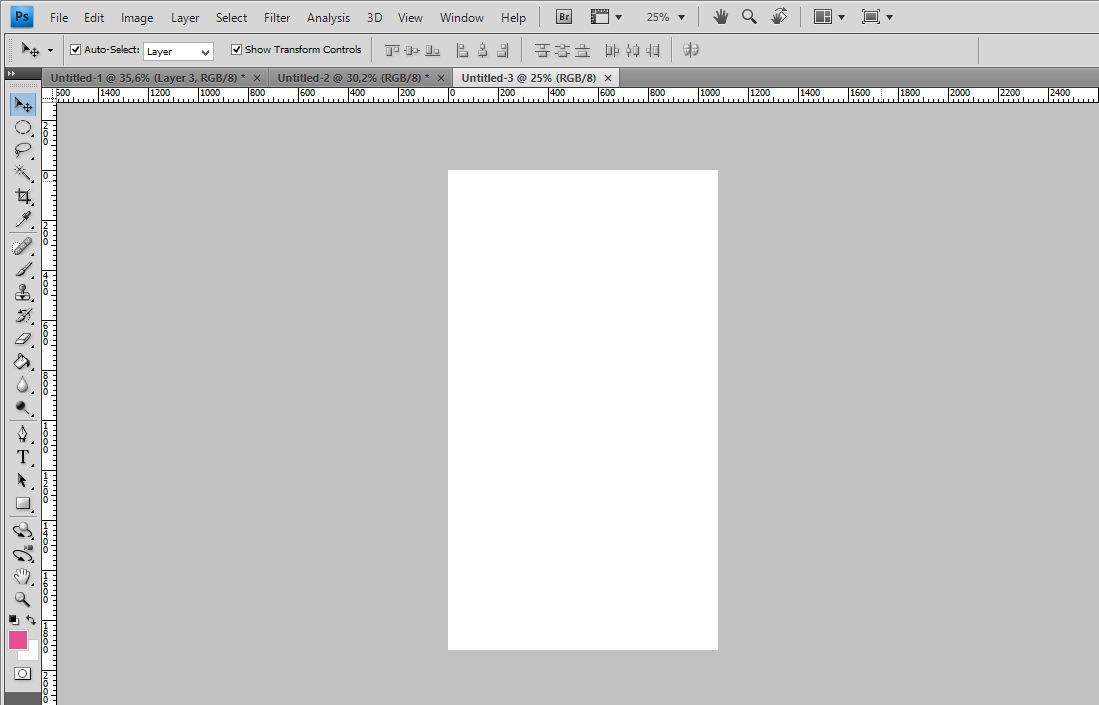Align horizontal centers of layers
This screenshot has width=1099, height=705.
(x=482, y=50)
